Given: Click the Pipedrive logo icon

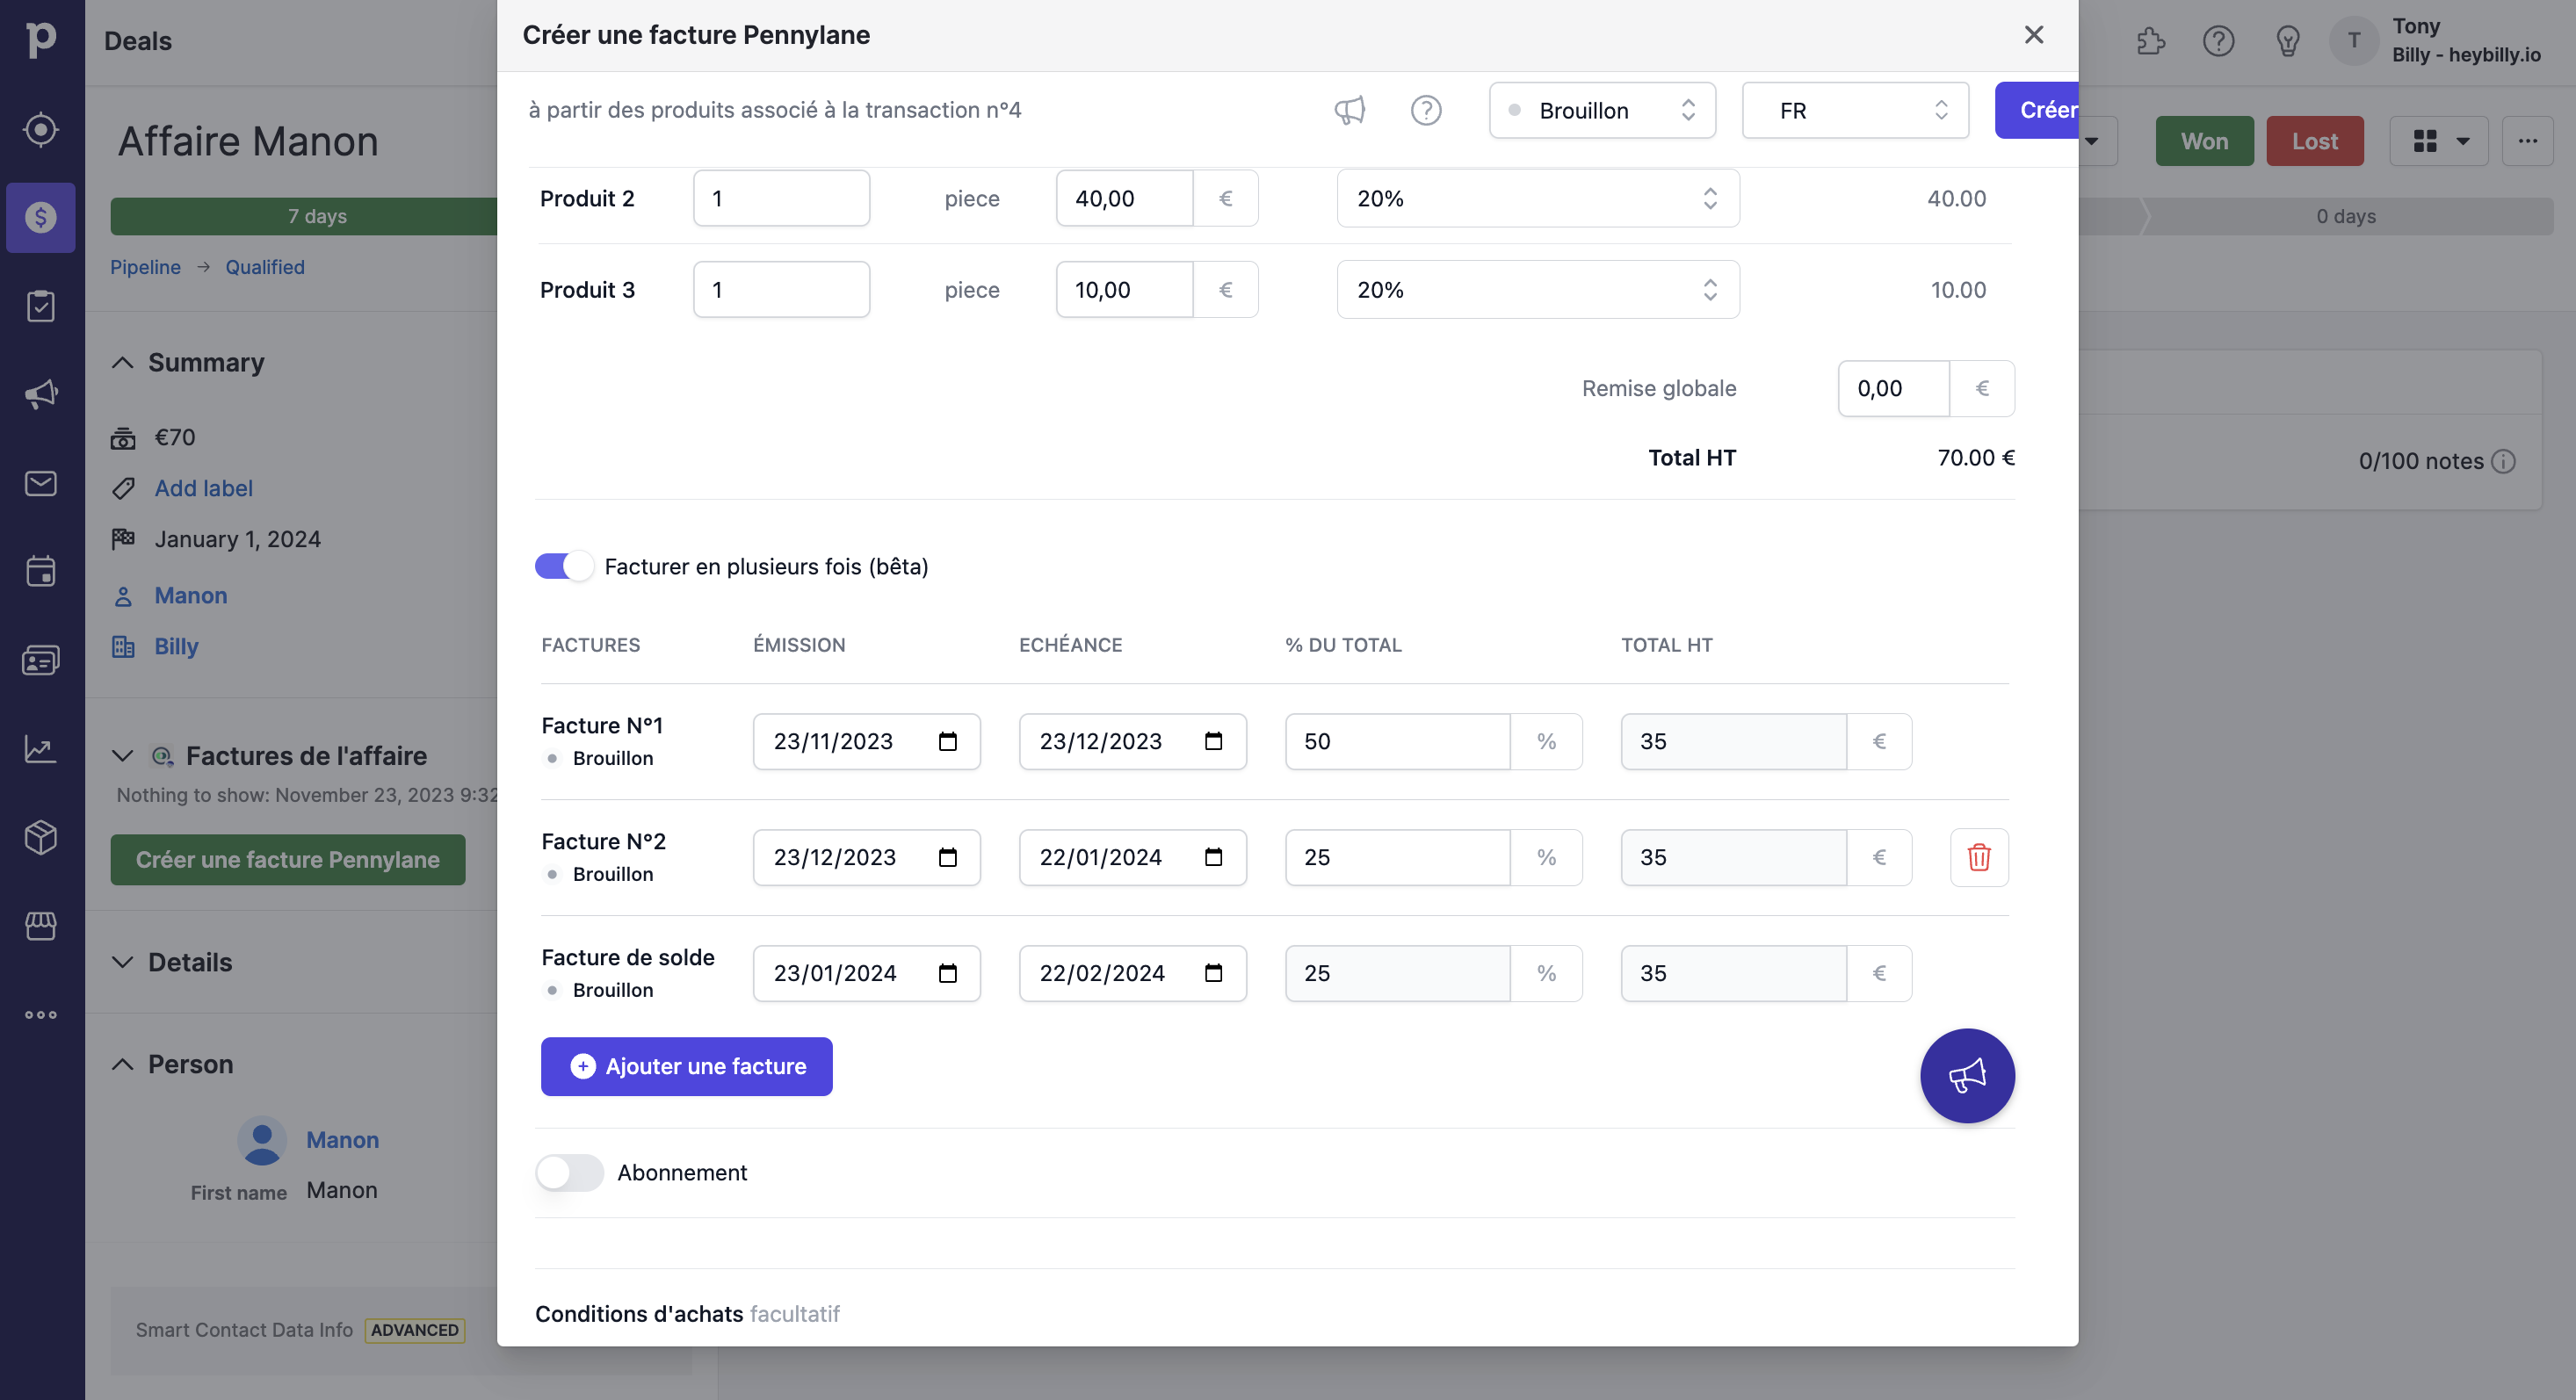Looking at the screenshot, I should coord(41,40).
